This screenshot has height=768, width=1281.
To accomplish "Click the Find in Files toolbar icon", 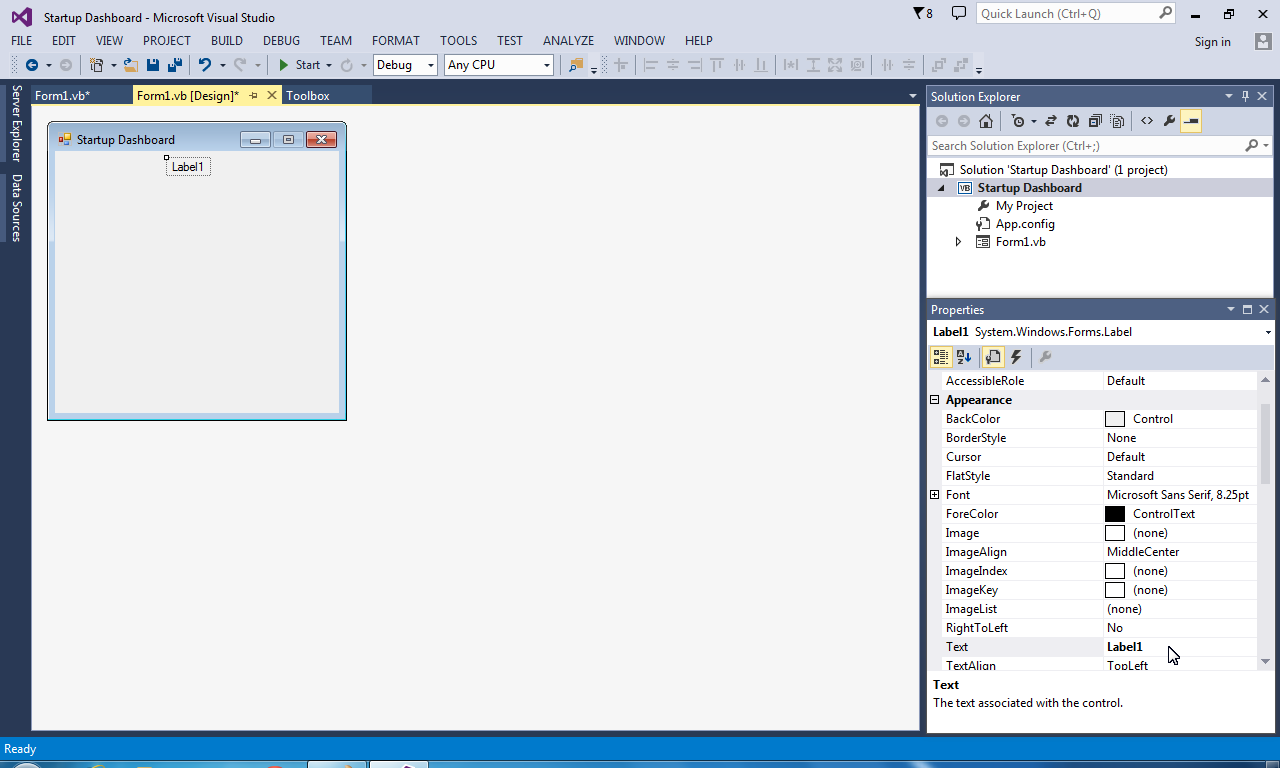I will tap(575, 65).
